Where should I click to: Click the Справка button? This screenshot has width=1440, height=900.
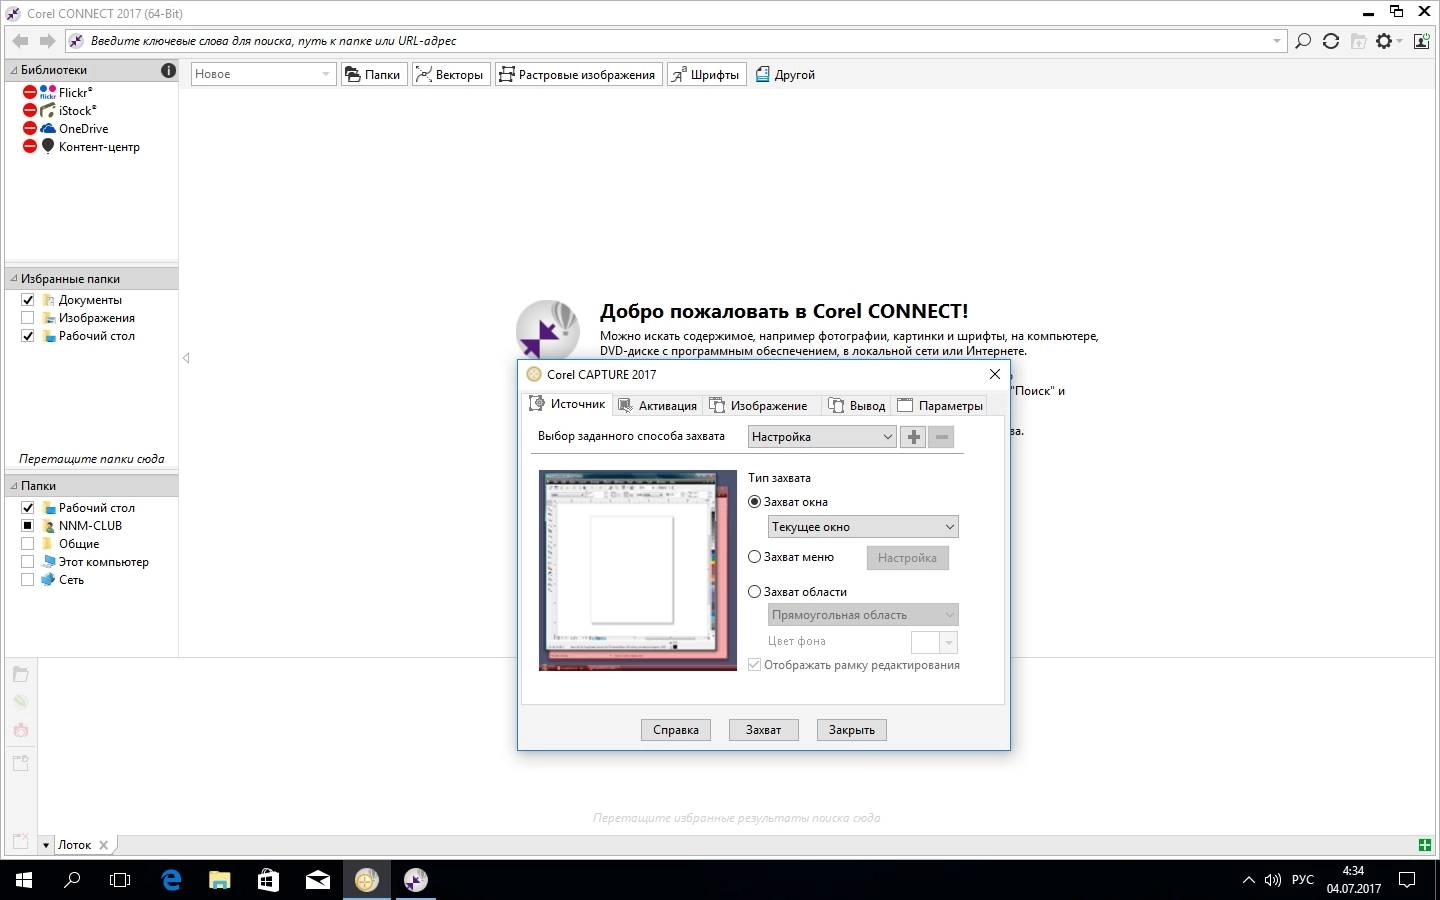pyautogui.click(x=676, y=730)
